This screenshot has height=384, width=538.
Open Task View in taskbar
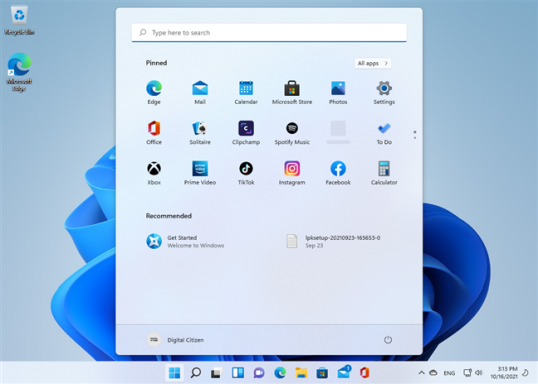click(x=217, y=373)
